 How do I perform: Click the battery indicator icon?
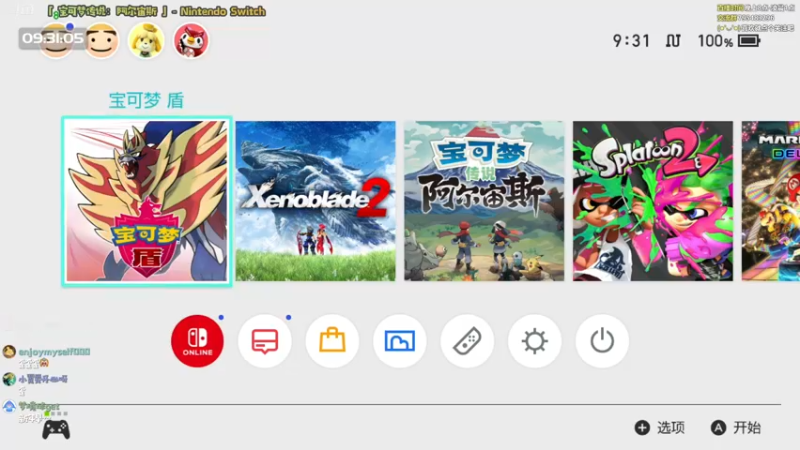coord(749,41)
